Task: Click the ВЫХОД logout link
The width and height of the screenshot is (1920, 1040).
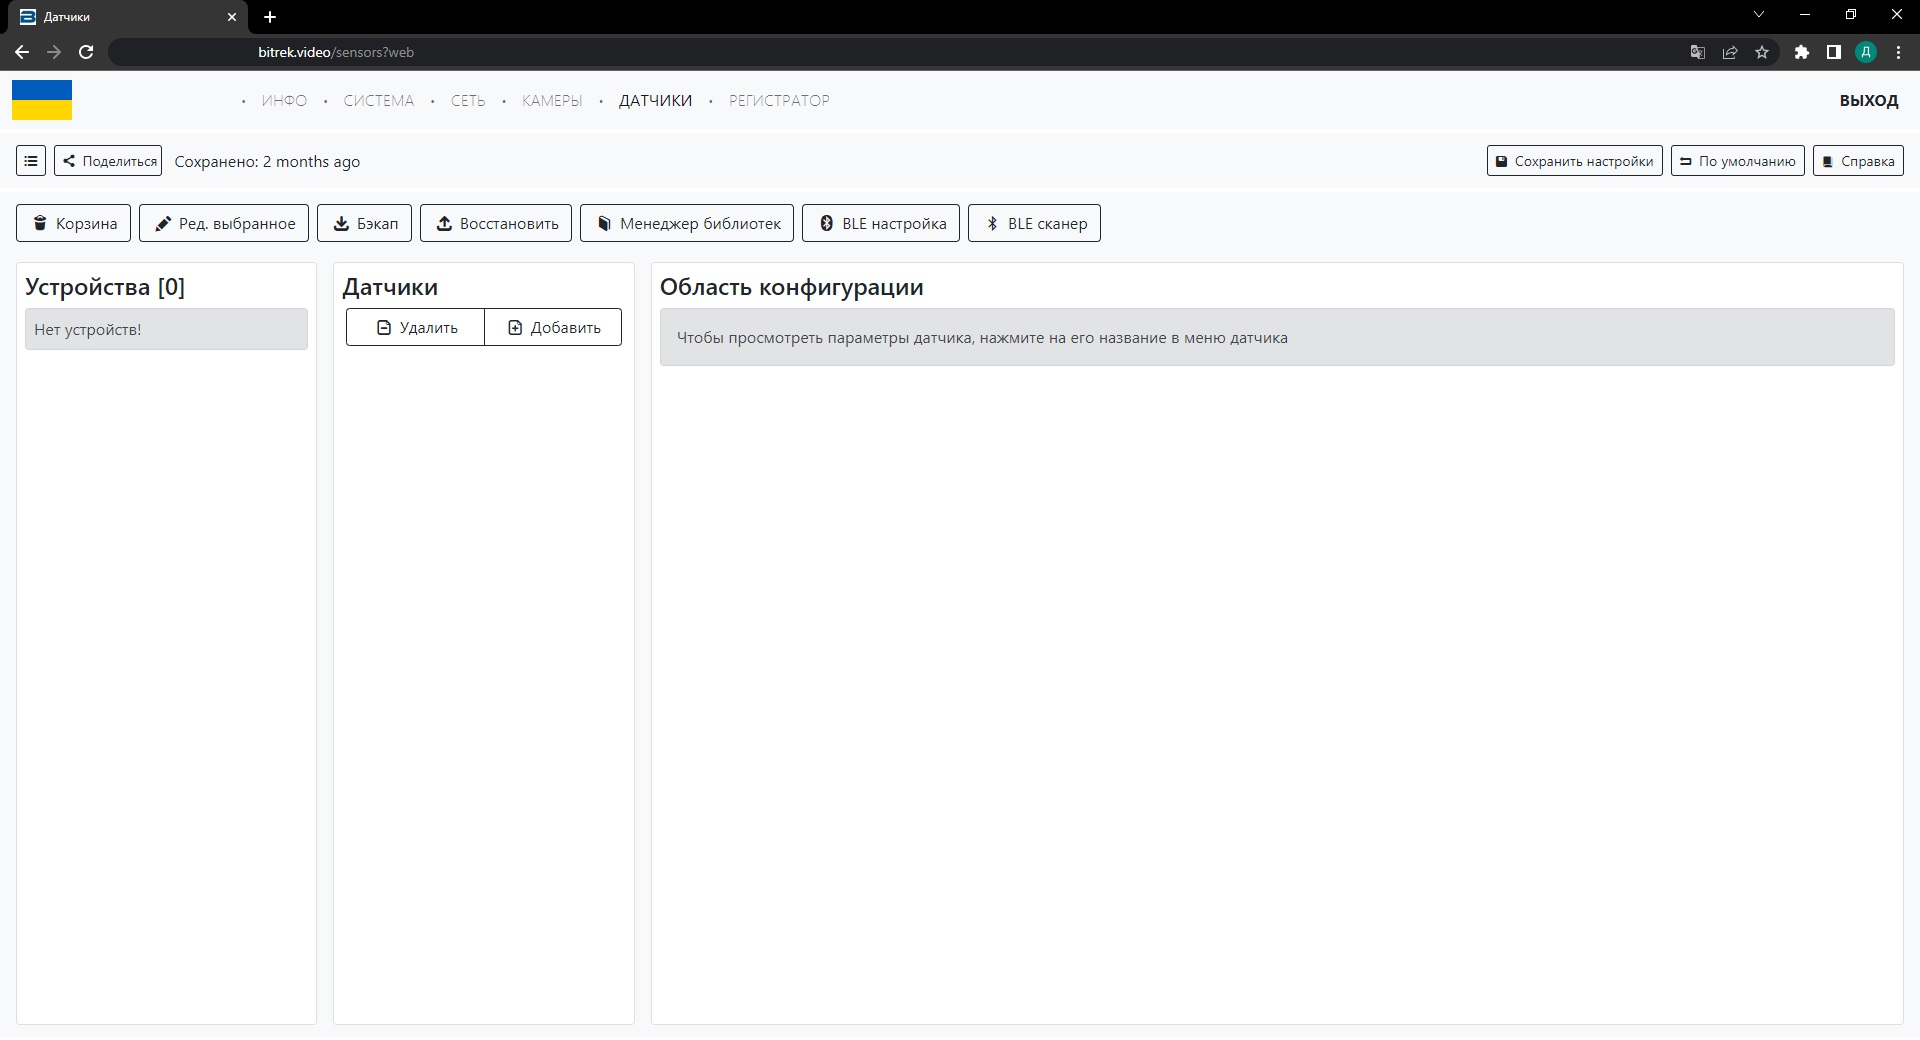Action: 1868,100
